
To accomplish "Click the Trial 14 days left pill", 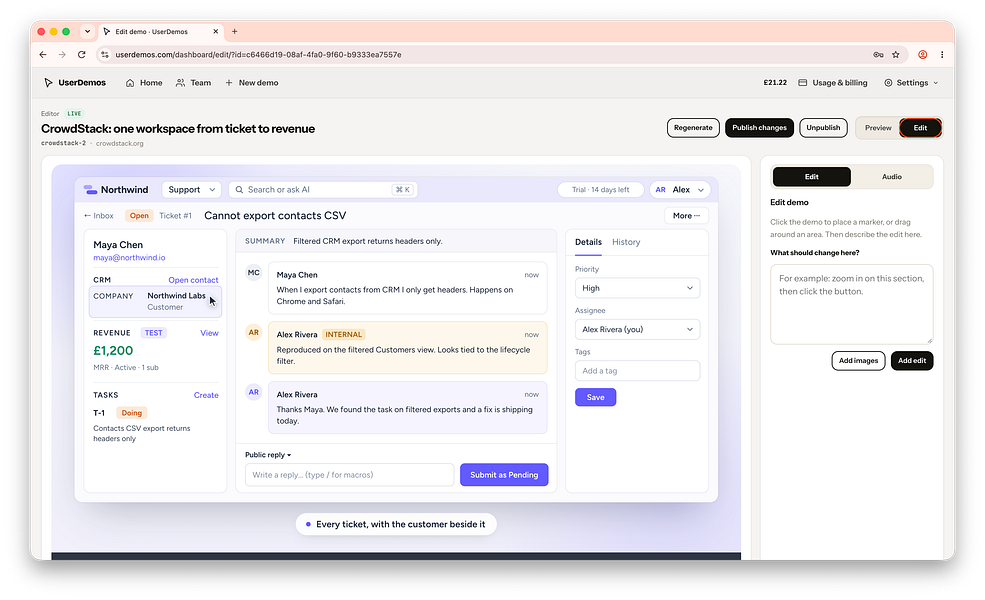I will pyautogui.click(x=601, y=190).
